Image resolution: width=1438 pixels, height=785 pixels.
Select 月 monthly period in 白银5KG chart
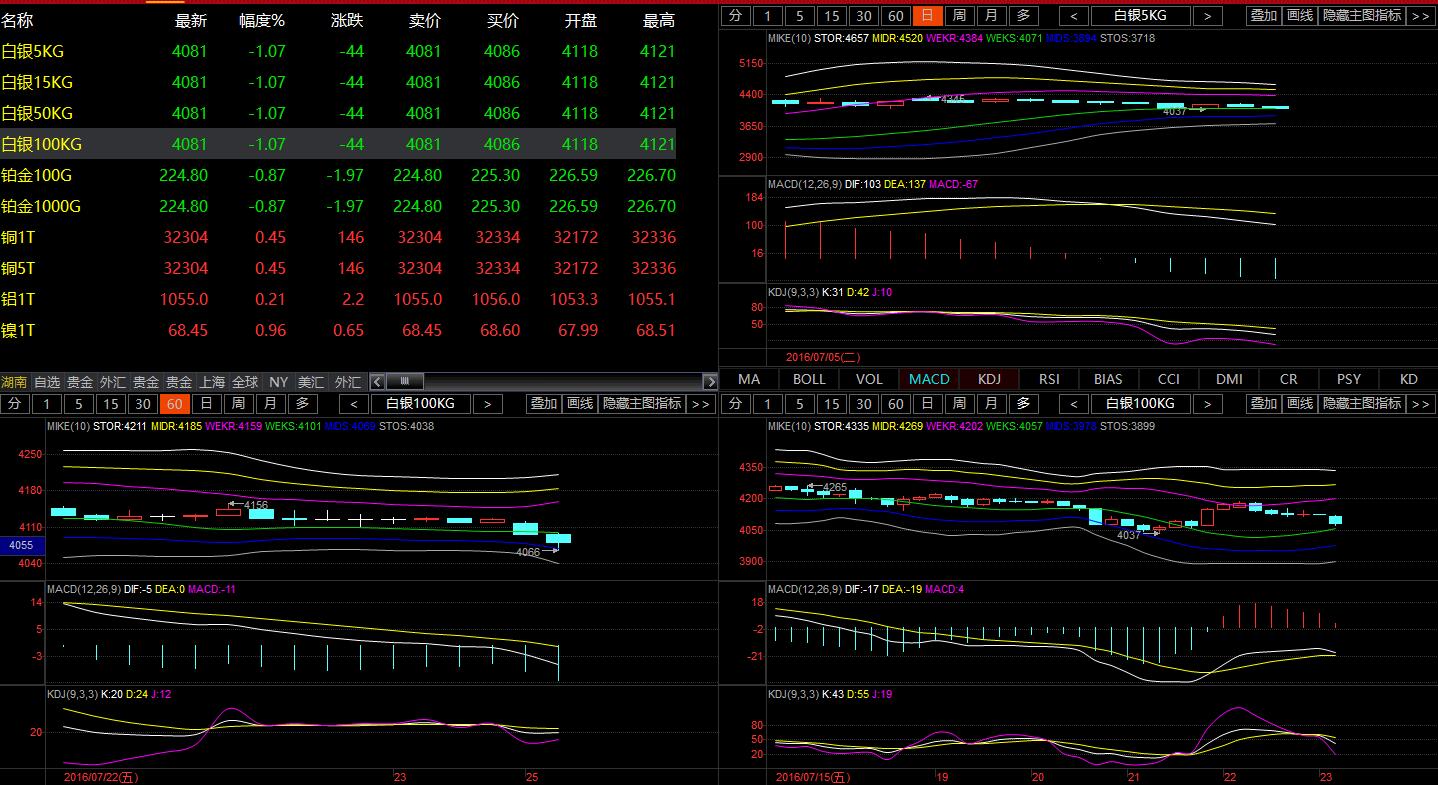(x=990, y=15)
